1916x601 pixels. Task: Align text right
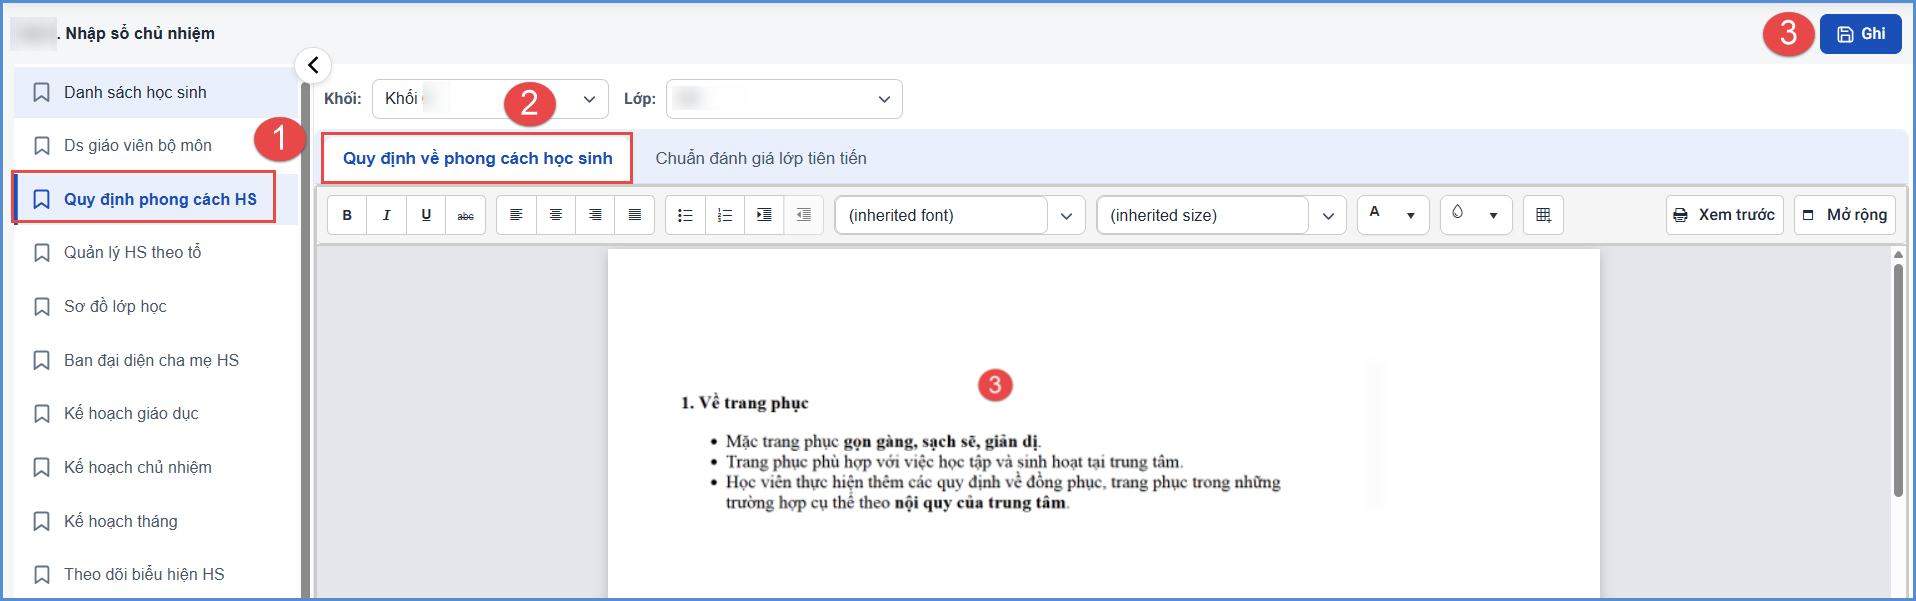coord(595,215)
